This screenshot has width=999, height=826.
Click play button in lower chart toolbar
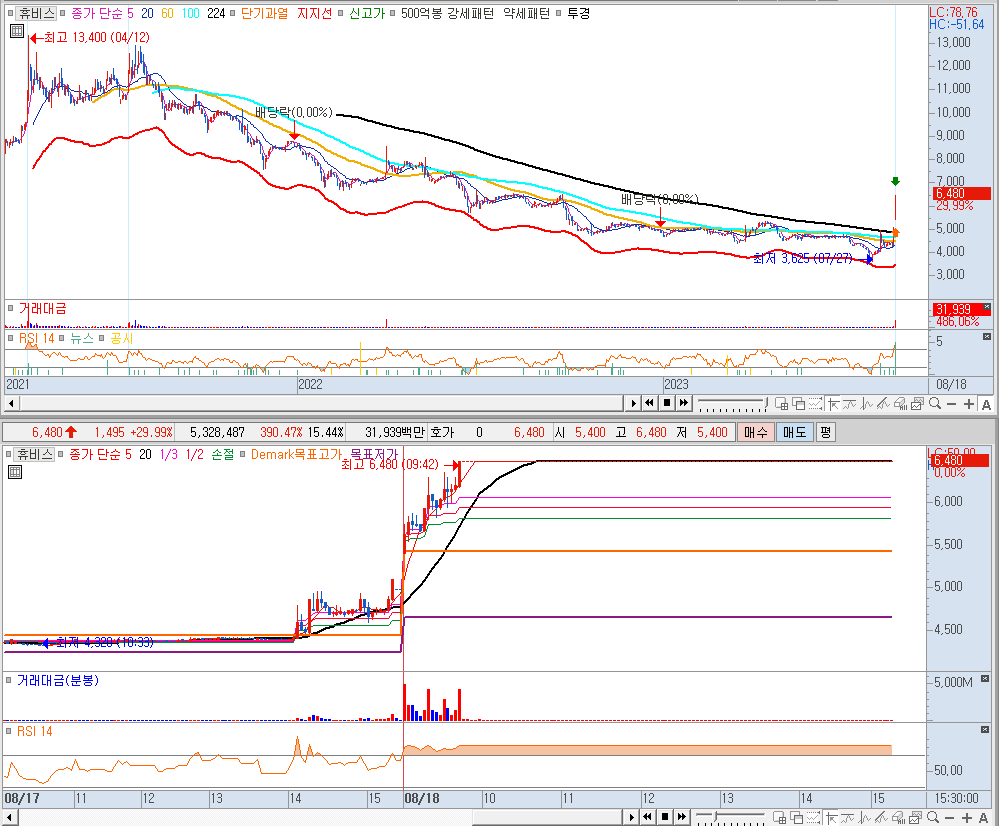click(x=632, y=817)
